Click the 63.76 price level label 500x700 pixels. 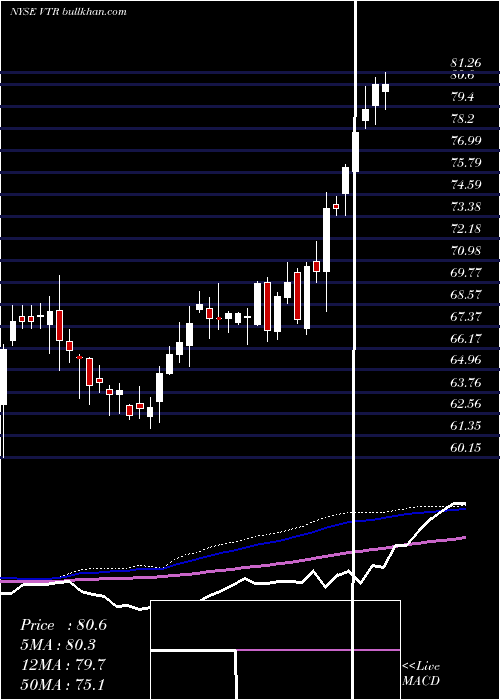[x=466, y=382]
